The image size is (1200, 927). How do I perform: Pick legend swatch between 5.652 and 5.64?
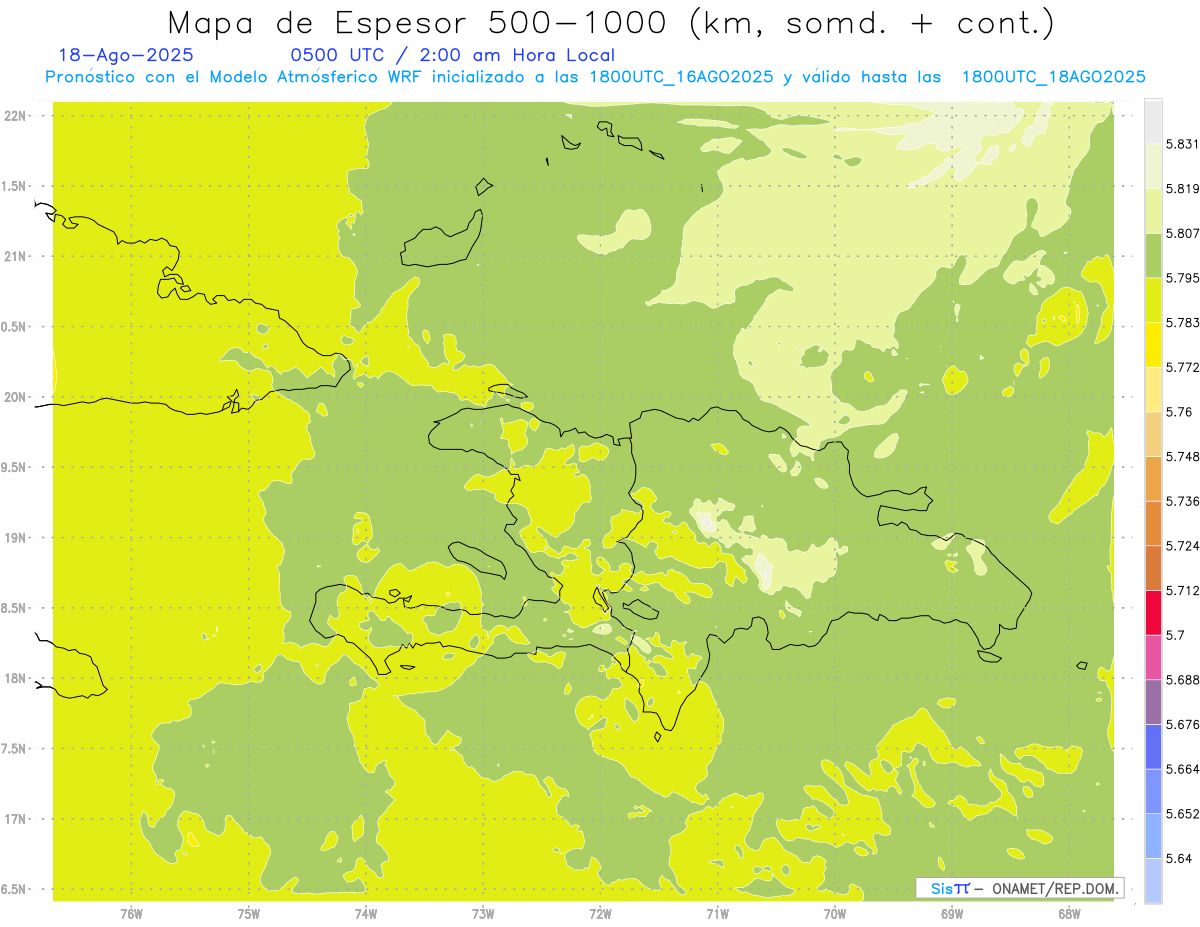1153,835
